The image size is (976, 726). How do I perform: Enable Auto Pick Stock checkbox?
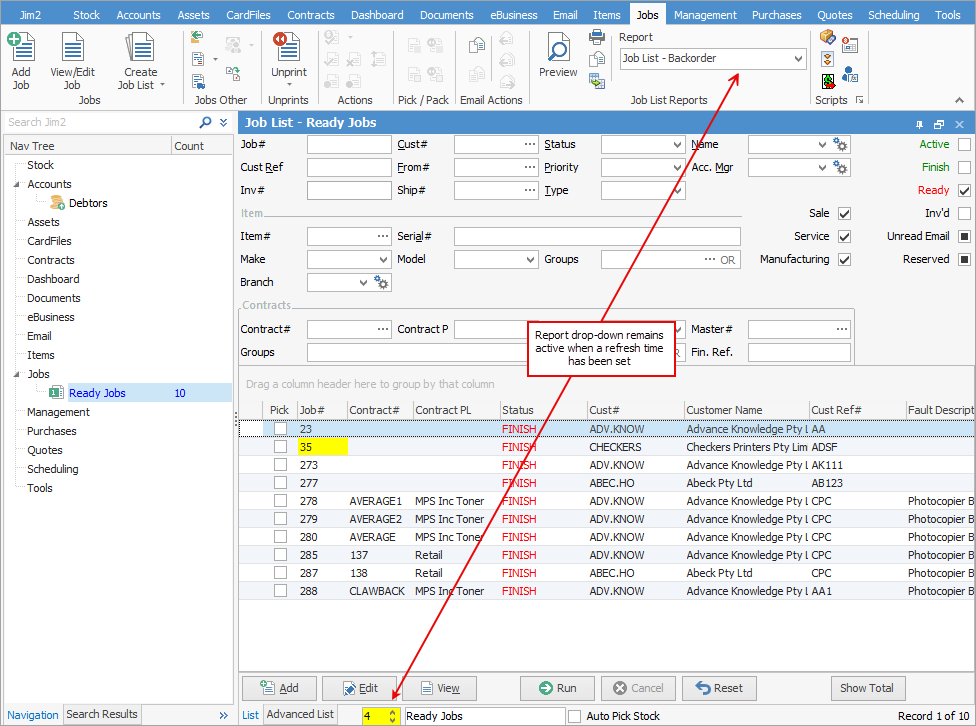[575, 716]
